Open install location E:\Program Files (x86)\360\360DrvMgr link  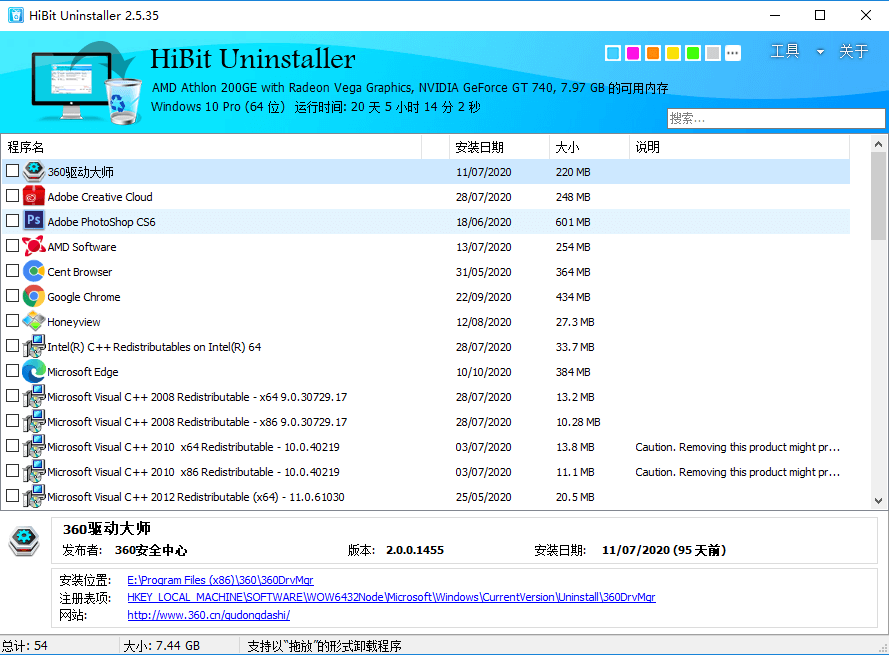point(220,580)
